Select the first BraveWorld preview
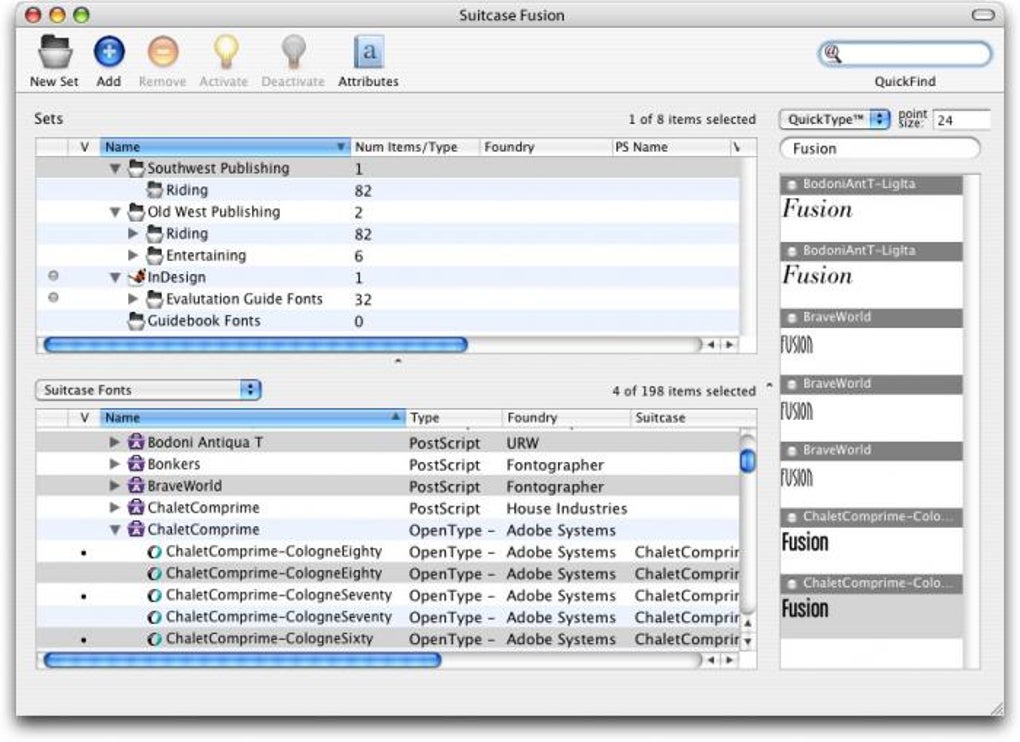 click(x=872, y=341)
